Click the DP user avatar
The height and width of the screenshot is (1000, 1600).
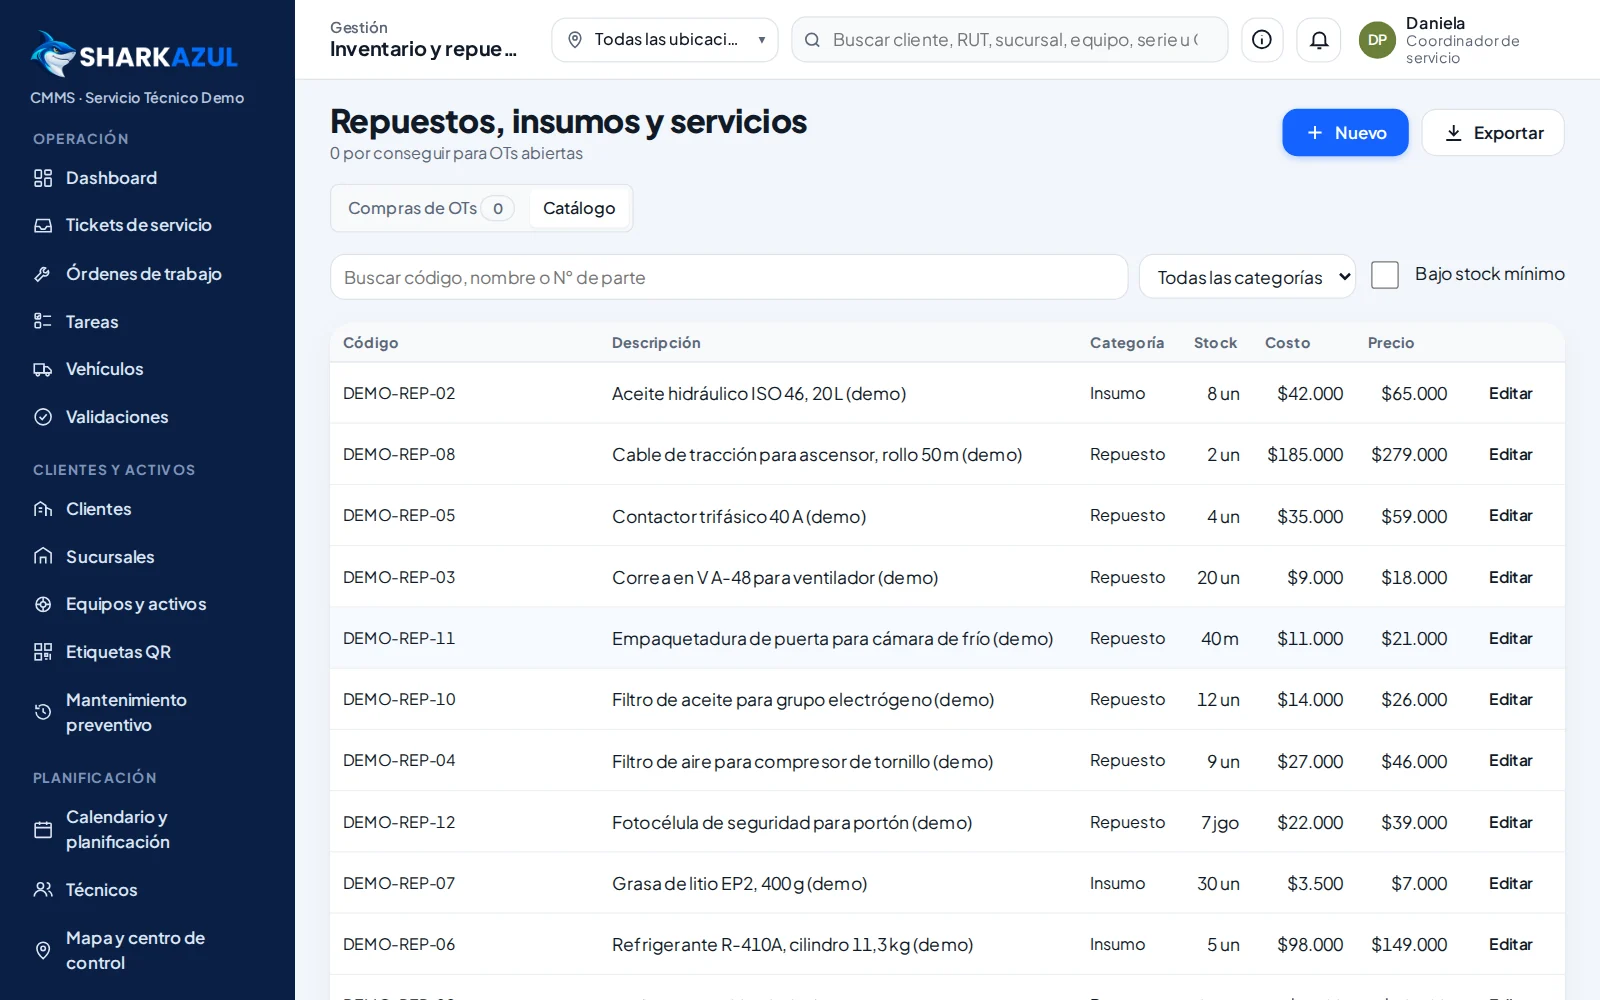(1377, 40)
